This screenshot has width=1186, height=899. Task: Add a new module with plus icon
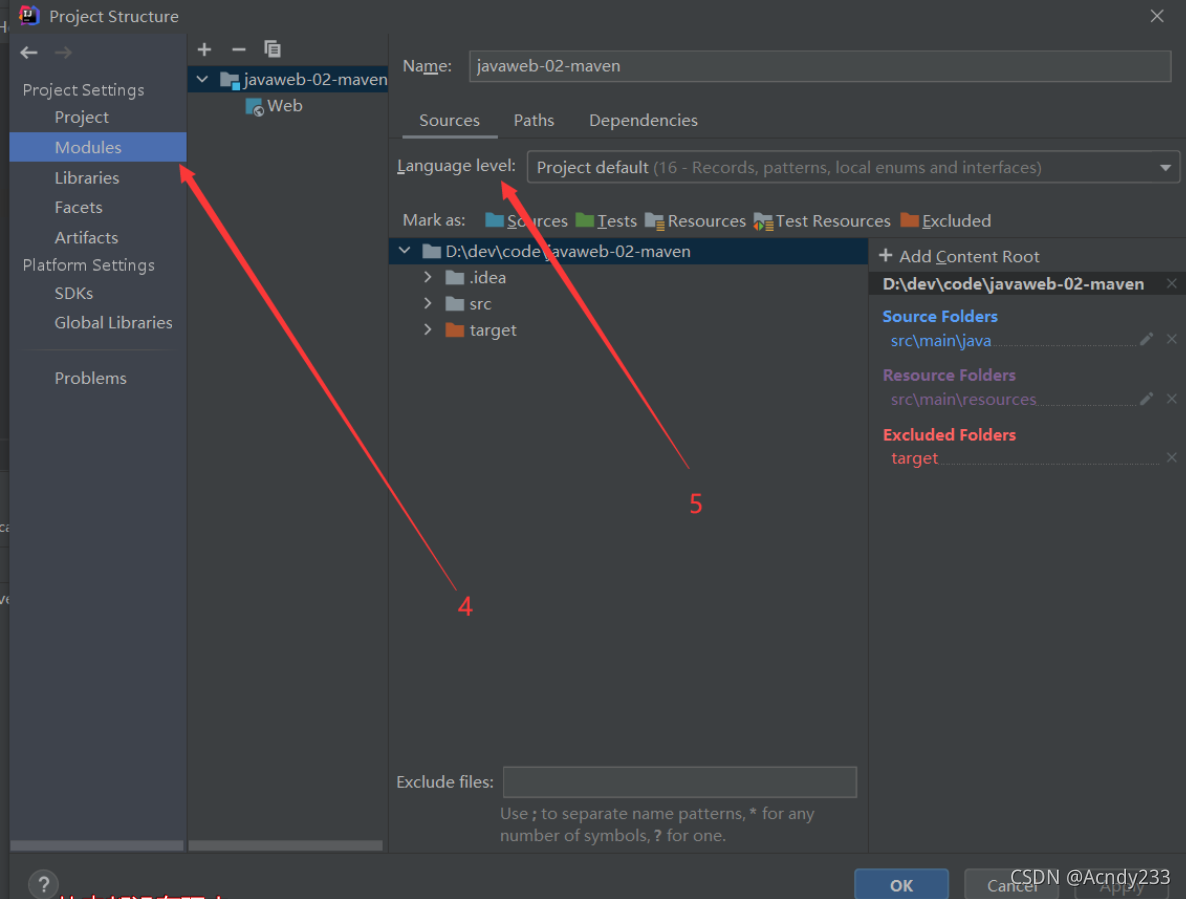(x=204, y=50)
